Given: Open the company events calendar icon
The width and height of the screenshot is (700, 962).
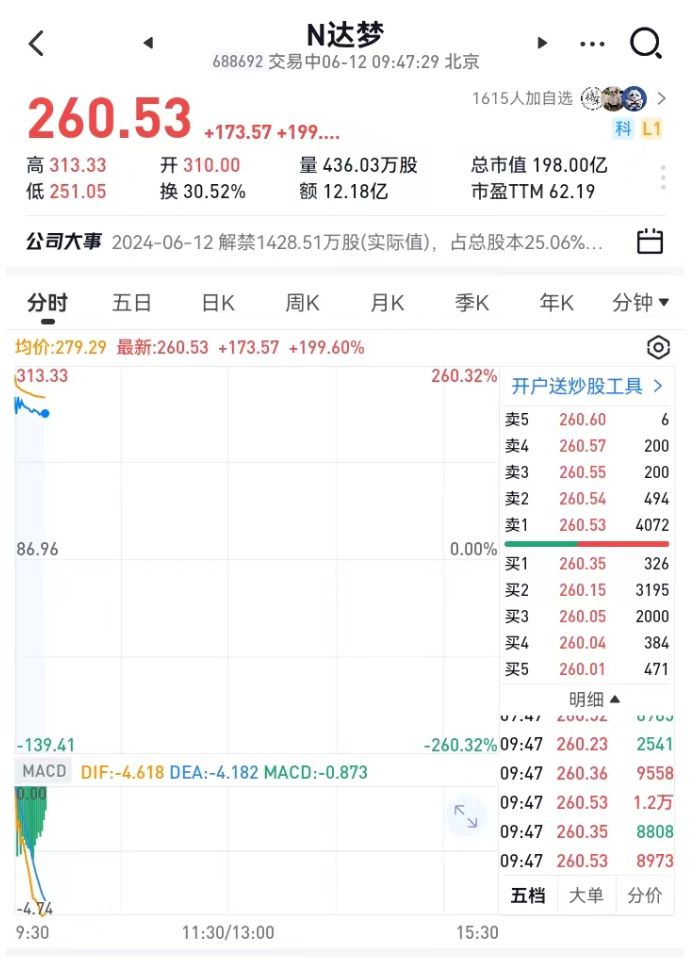Looking at the screenshot, I should (x=650, y=242).
